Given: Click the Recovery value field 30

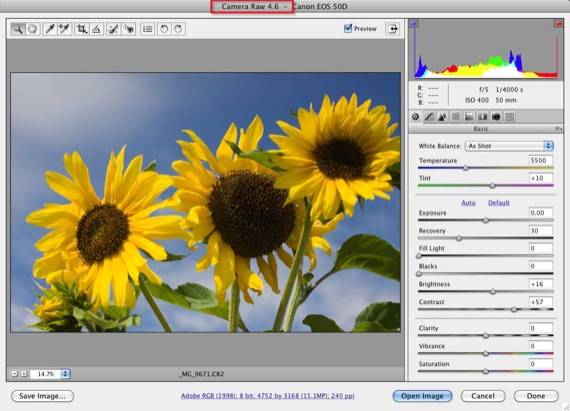Looking at the screenshot, I should [x=541, y=230].
